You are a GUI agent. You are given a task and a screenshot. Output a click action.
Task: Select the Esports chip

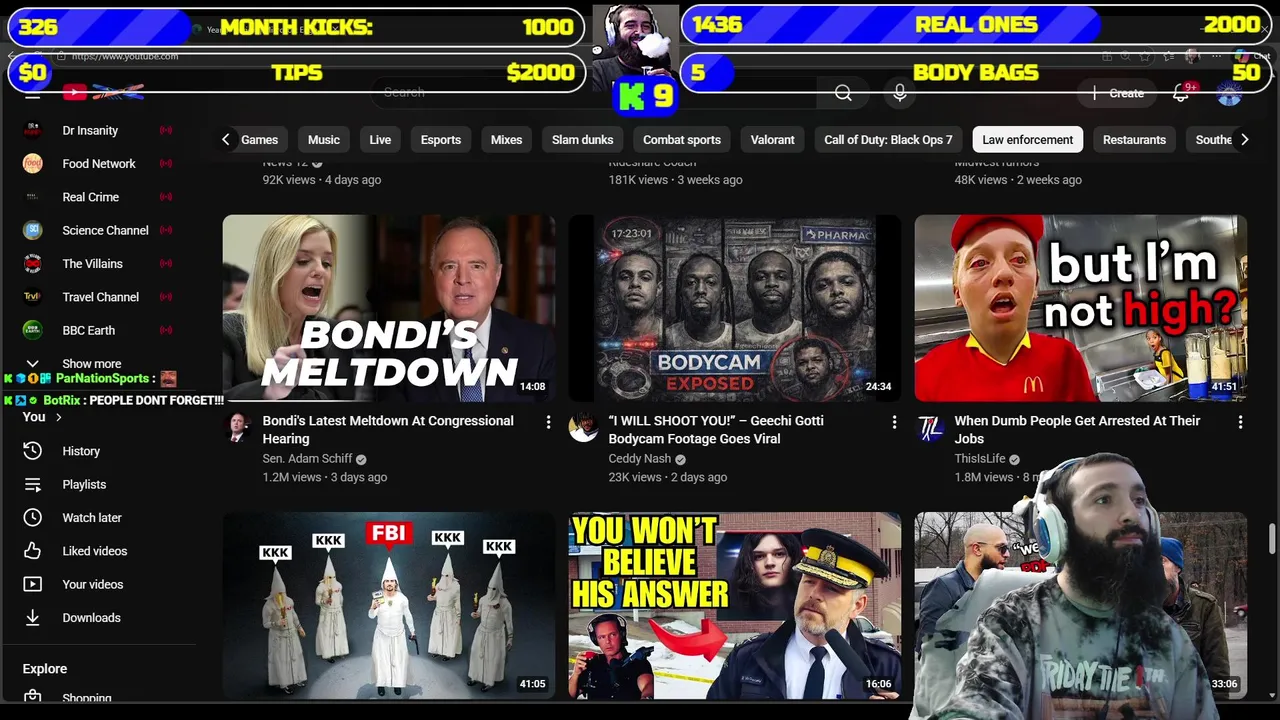441,140
